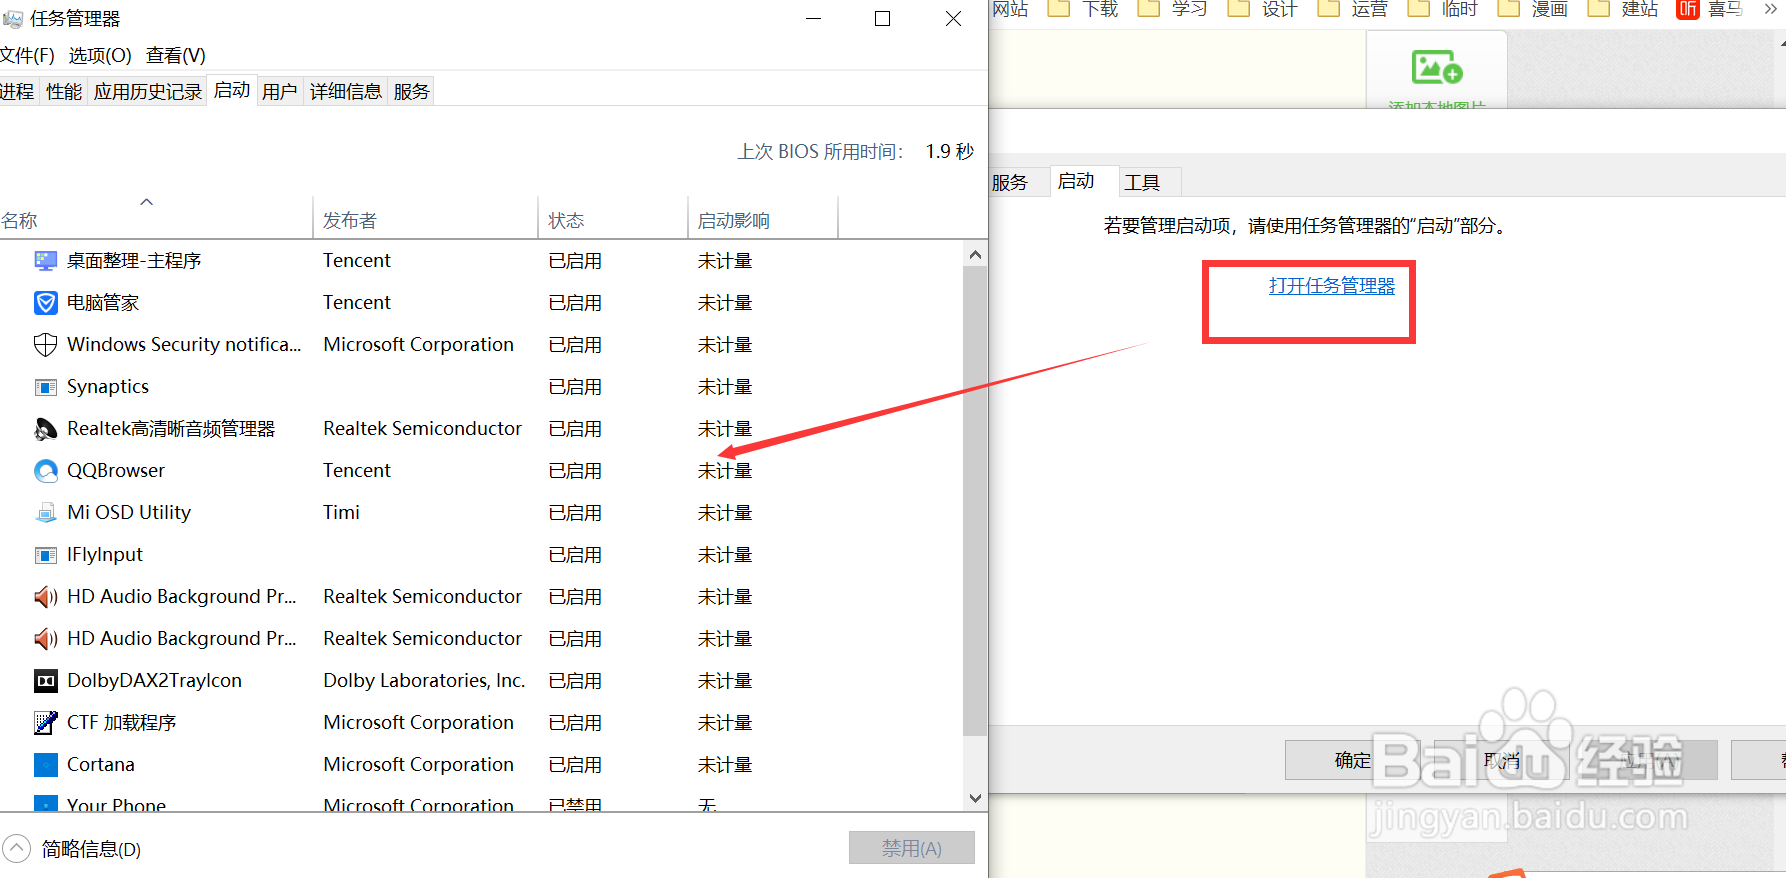This screenshot has height=878, width=1786.
Task: Switch to the 用户 tab
Action: point(280,92)
